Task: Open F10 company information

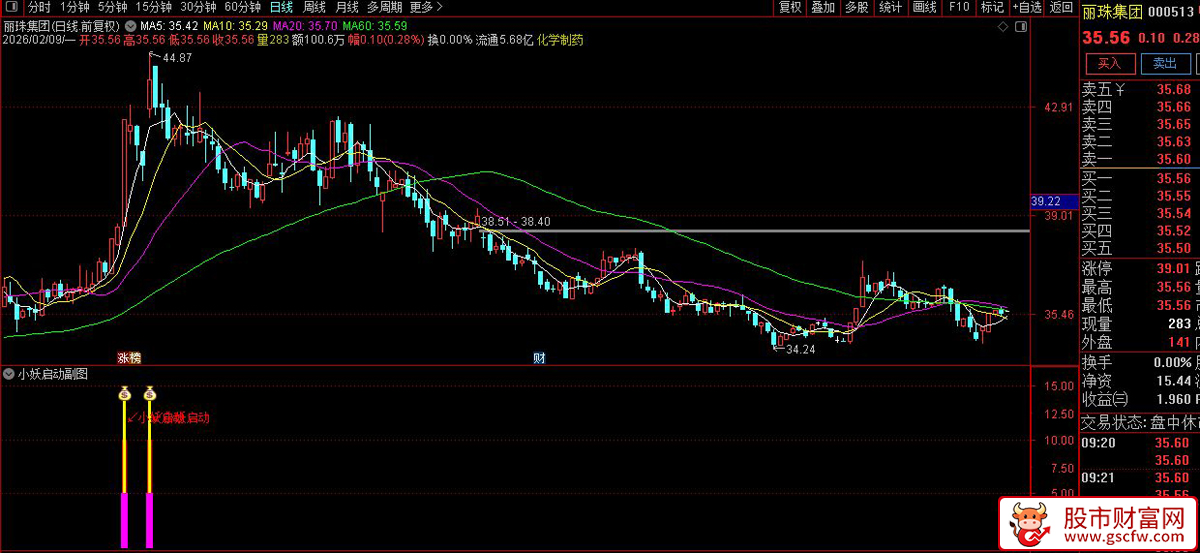Action: point(958,7)
